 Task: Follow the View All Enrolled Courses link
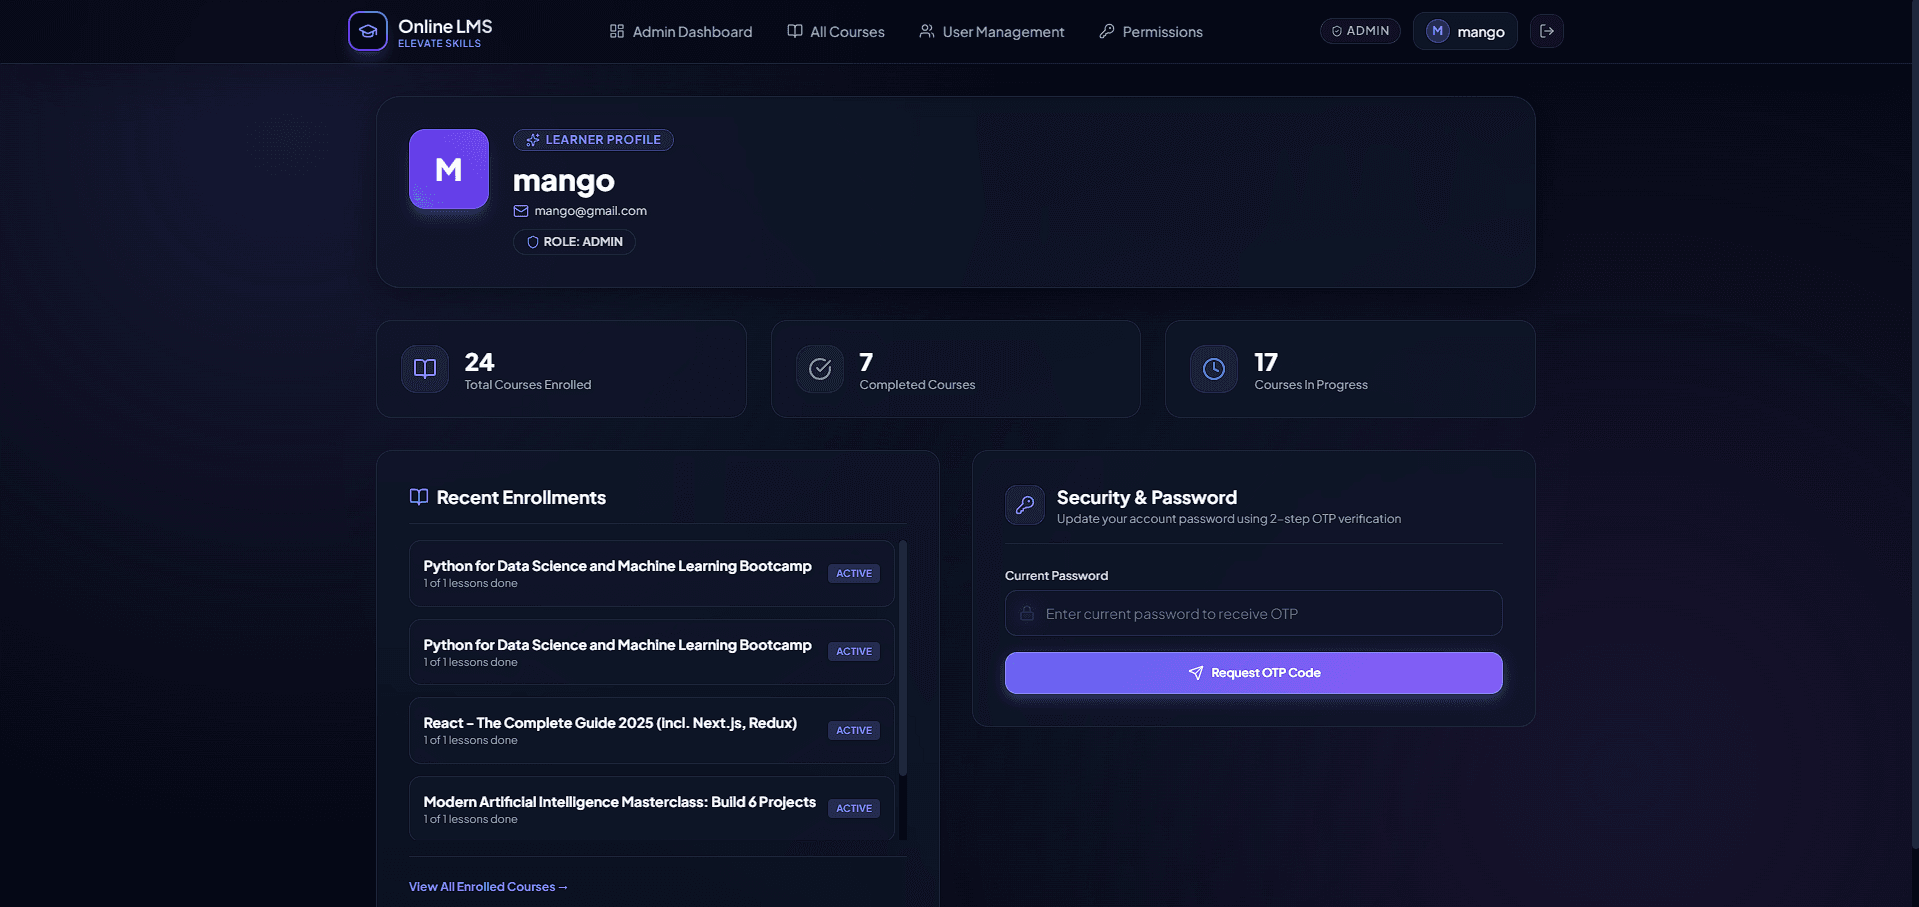pyautogui.click(x=488, y=887)
